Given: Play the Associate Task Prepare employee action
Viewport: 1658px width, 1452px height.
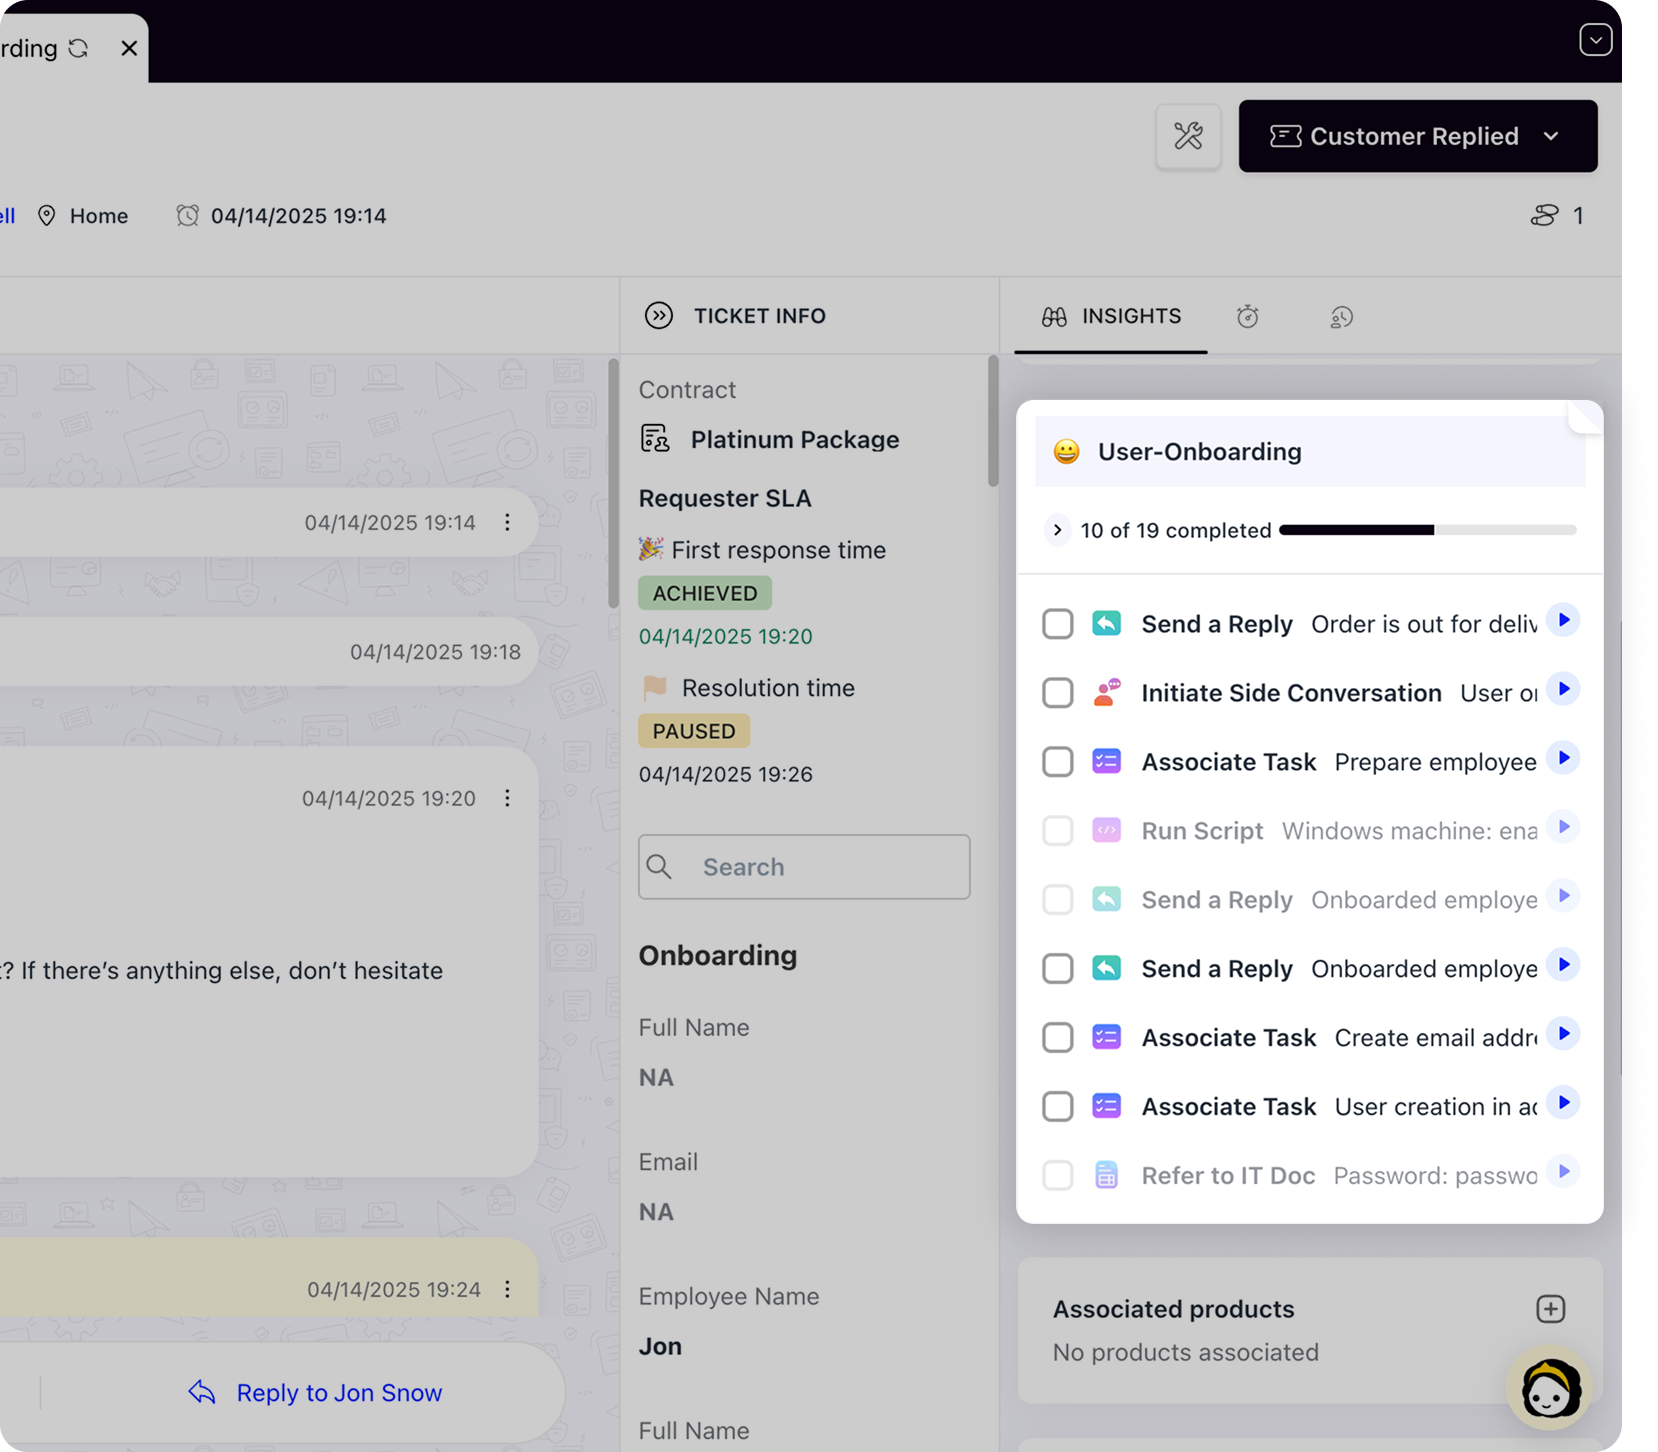Looking at the screenshot, I should tap(1563, 759).
